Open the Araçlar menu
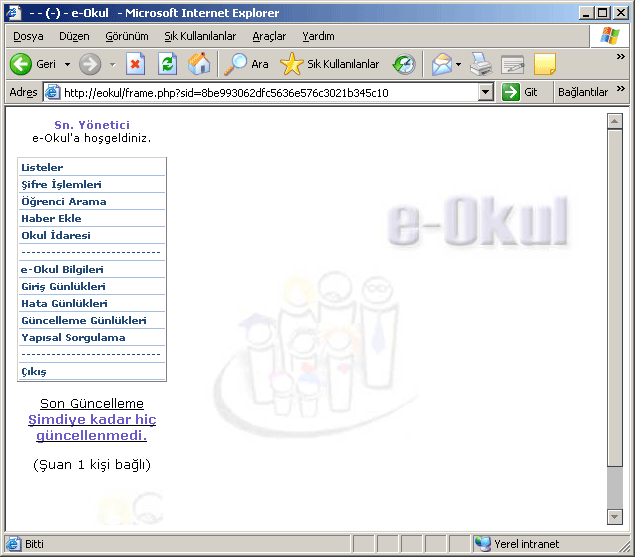 tap(269, 36)
